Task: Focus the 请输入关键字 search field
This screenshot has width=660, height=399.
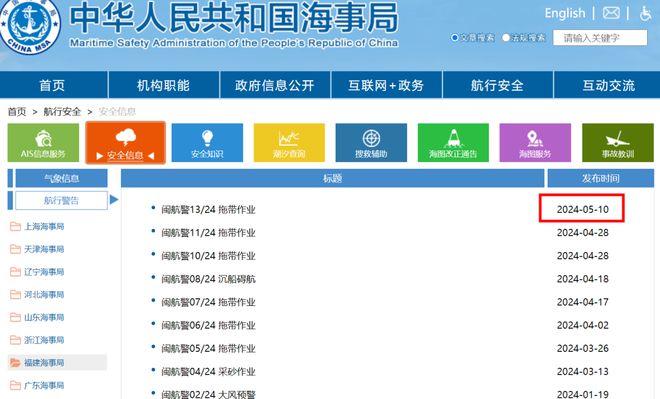Action: [600, 38]
